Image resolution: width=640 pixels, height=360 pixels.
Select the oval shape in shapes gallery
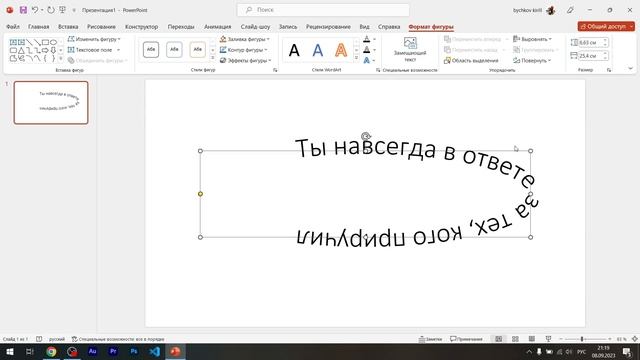pos(53,42)
